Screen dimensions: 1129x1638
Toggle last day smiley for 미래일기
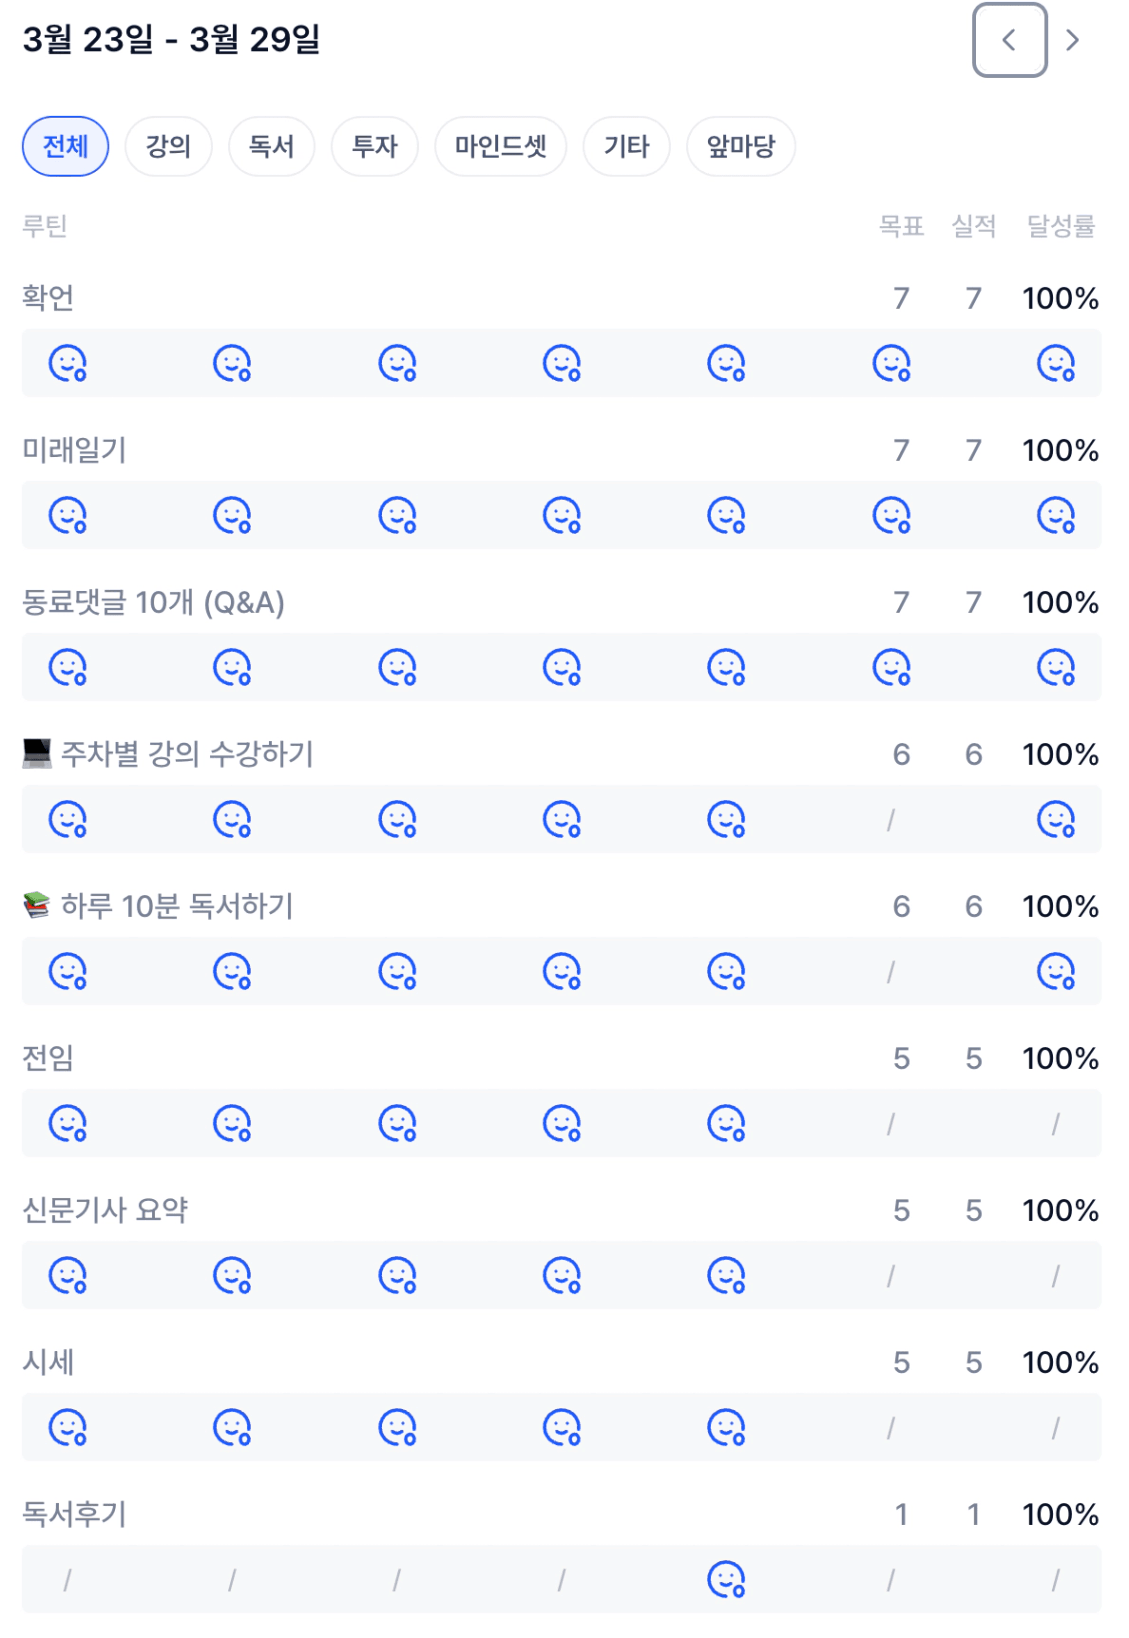pos(1056,516)
